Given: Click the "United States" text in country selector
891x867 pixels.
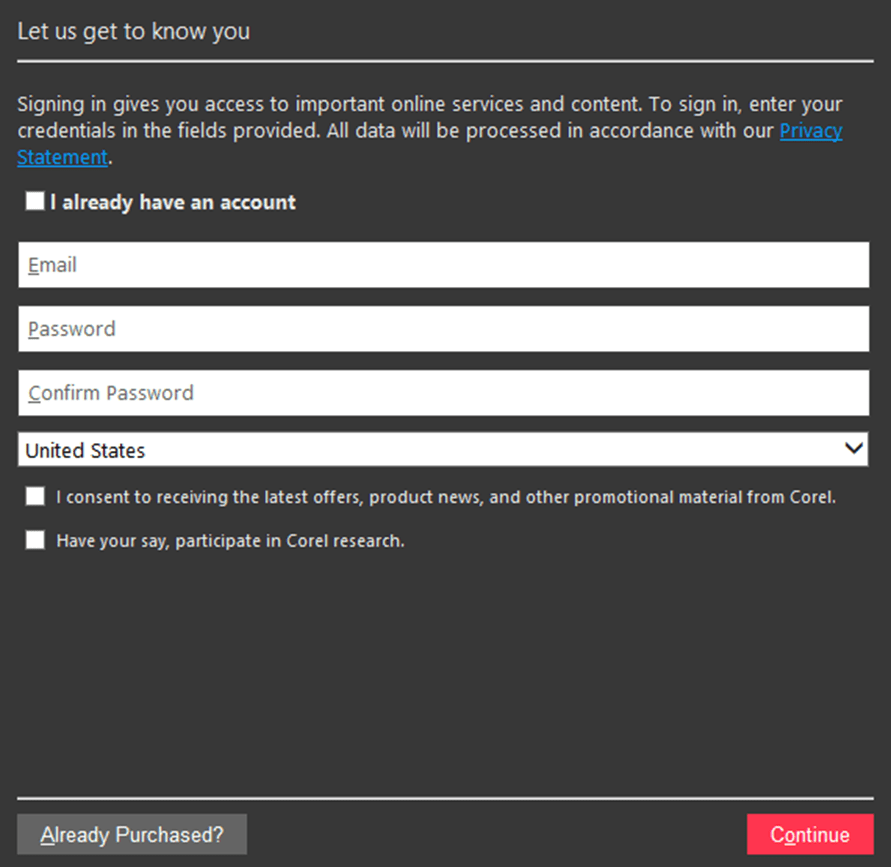Looking at the screenshot, I should click(85, 451).
